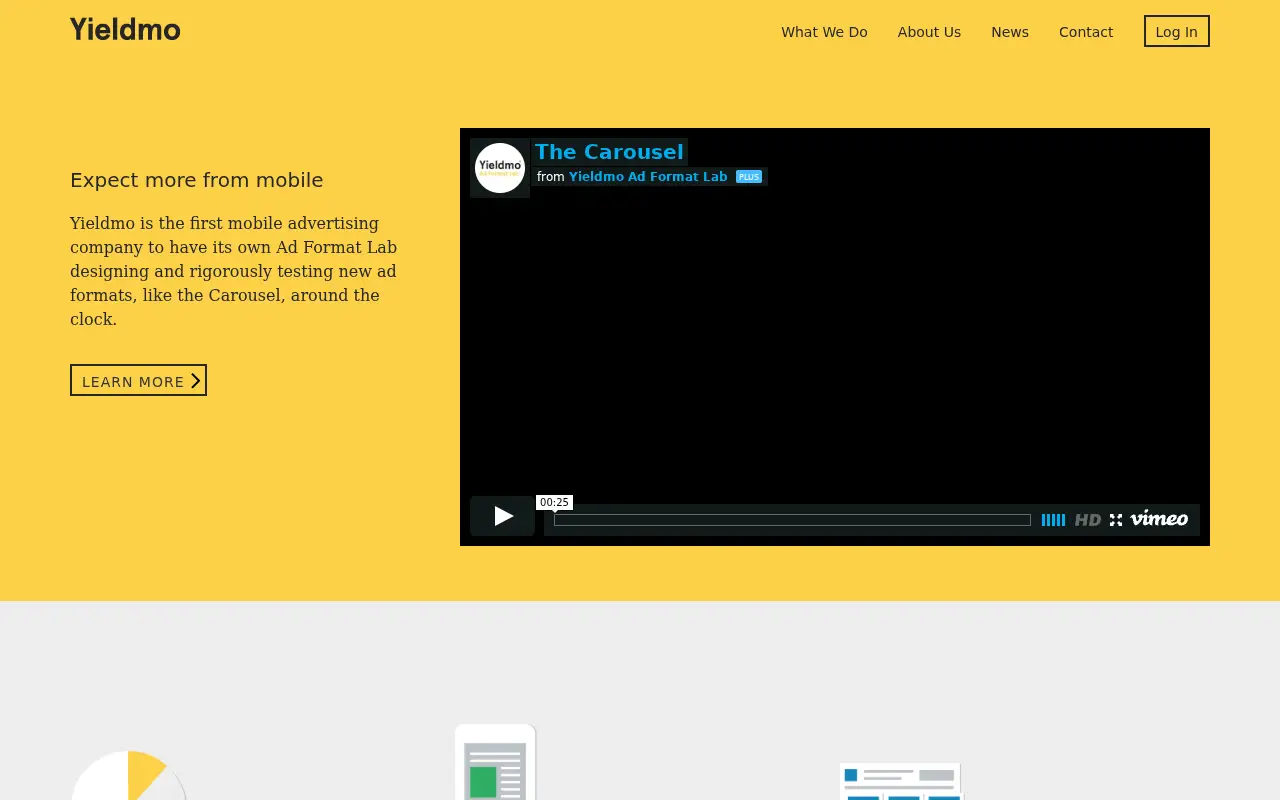1280x800 pixels.
Task: Adjust the Vimeo volume bars
Action: coord(1053,520)
